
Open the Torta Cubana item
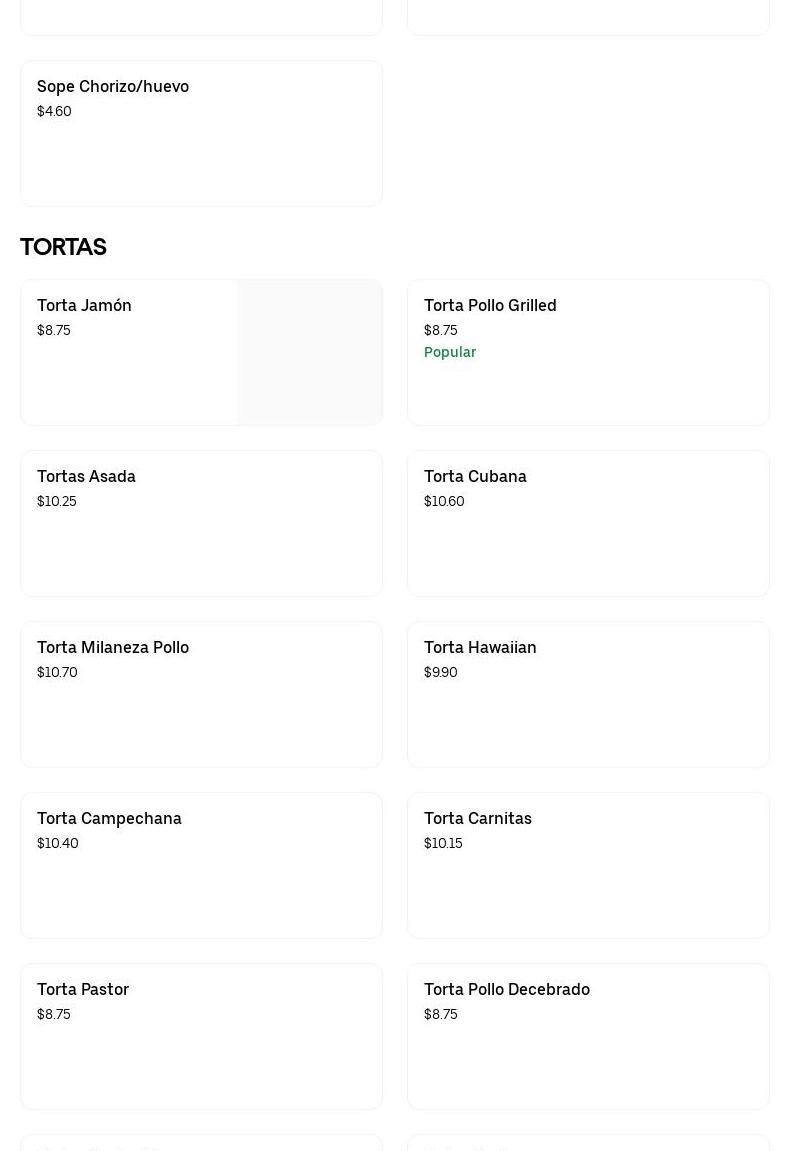[x=588, y=523]
